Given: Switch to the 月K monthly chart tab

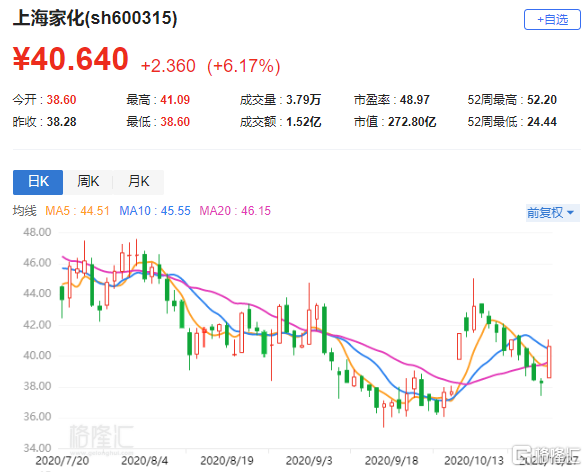Looking at the screenshot, I should 139,182.
